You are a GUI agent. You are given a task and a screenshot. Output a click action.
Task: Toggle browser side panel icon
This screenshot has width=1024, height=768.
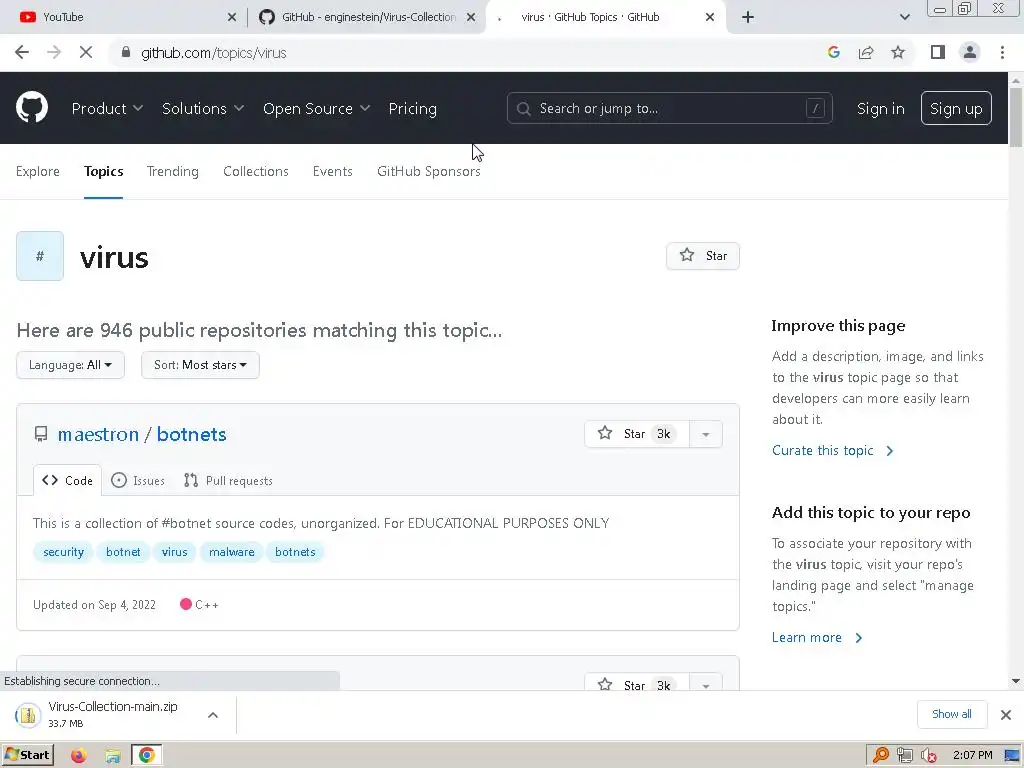938,52
